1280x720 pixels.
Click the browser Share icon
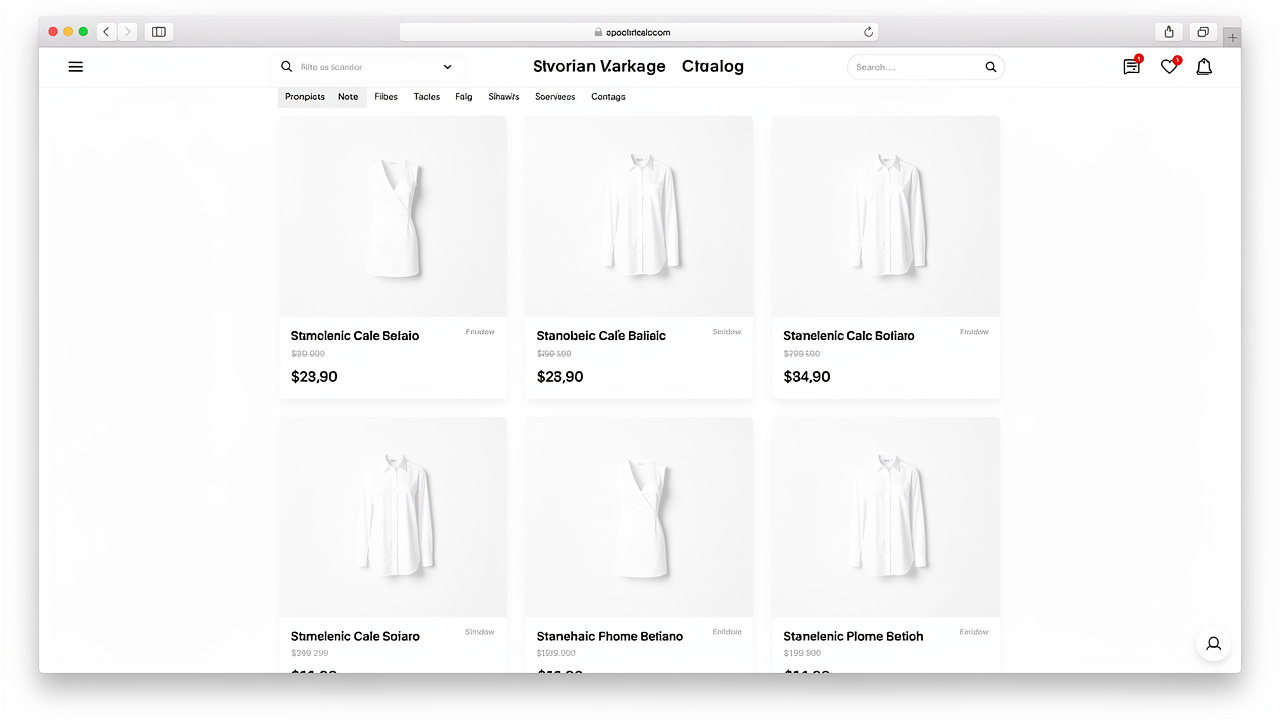pos(1169,32)
